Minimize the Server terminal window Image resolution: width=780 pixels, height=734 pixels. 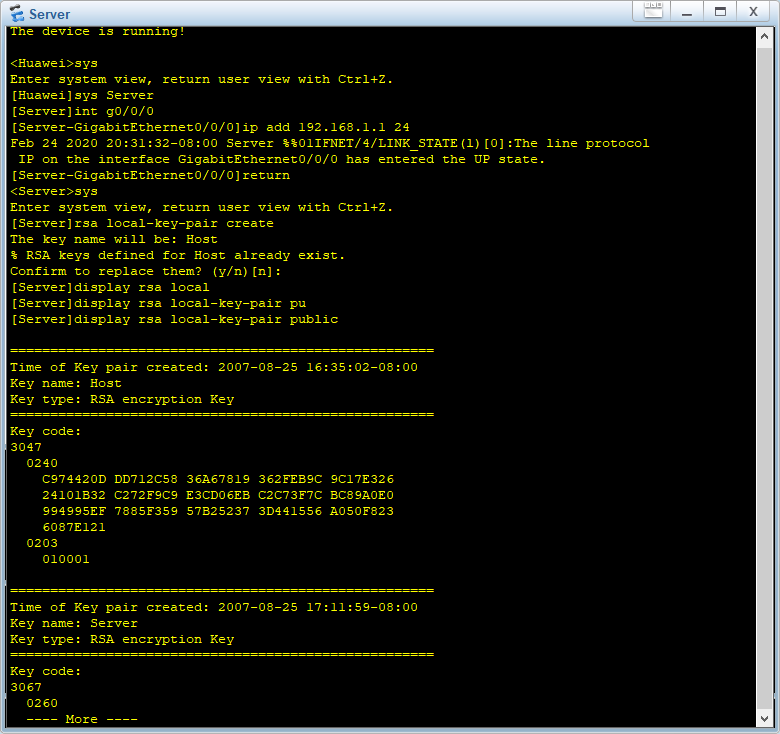coord(687,11)
